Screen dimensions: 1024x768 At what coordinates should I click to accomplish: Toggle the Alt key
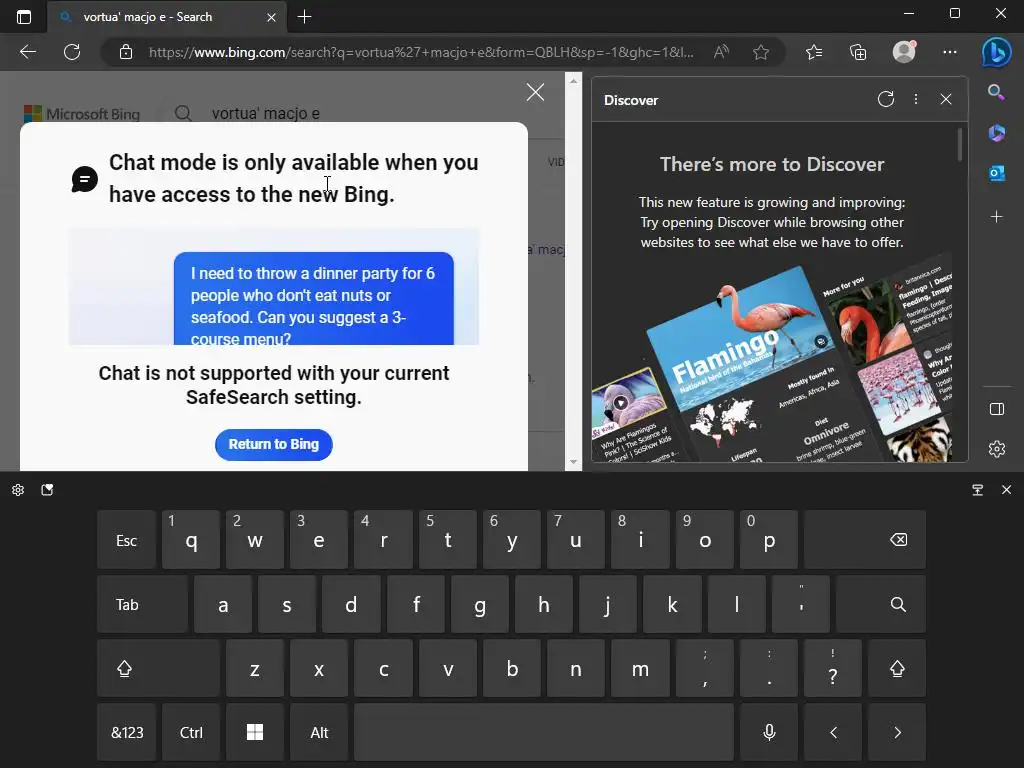pyautogui.click(x=319, y=733)
